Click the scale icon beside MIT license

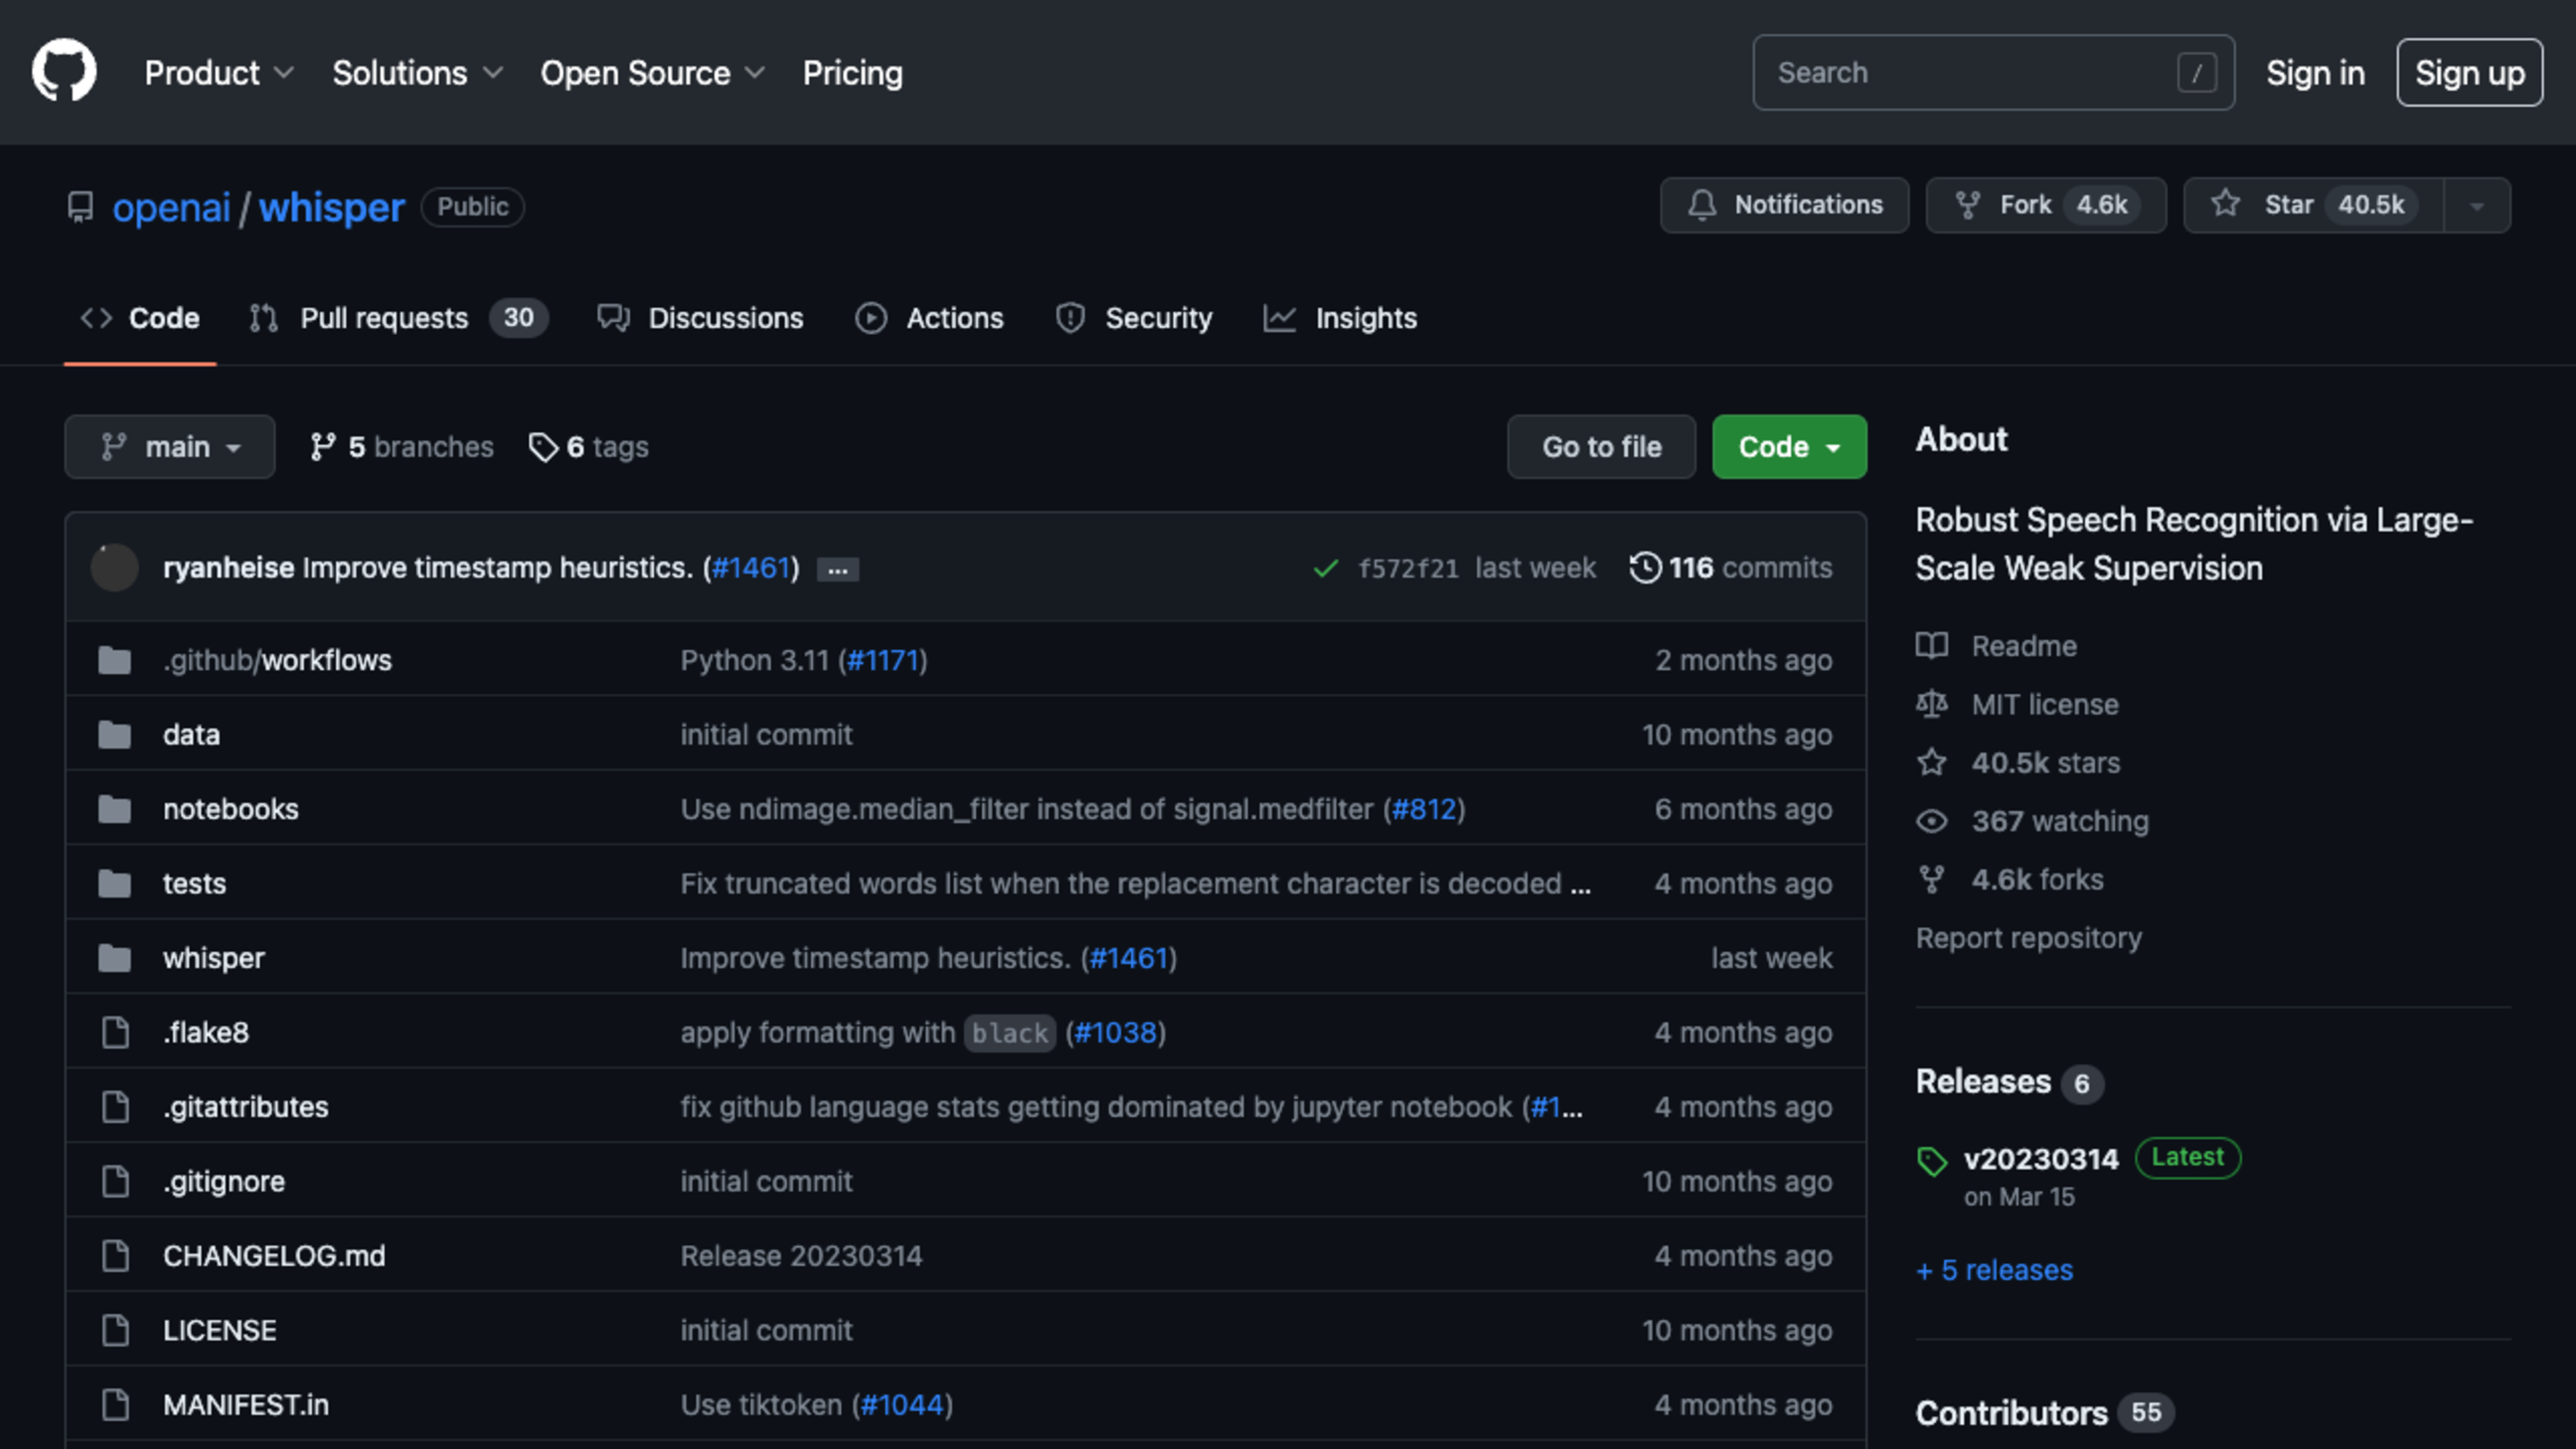[x=1931, y=704]
